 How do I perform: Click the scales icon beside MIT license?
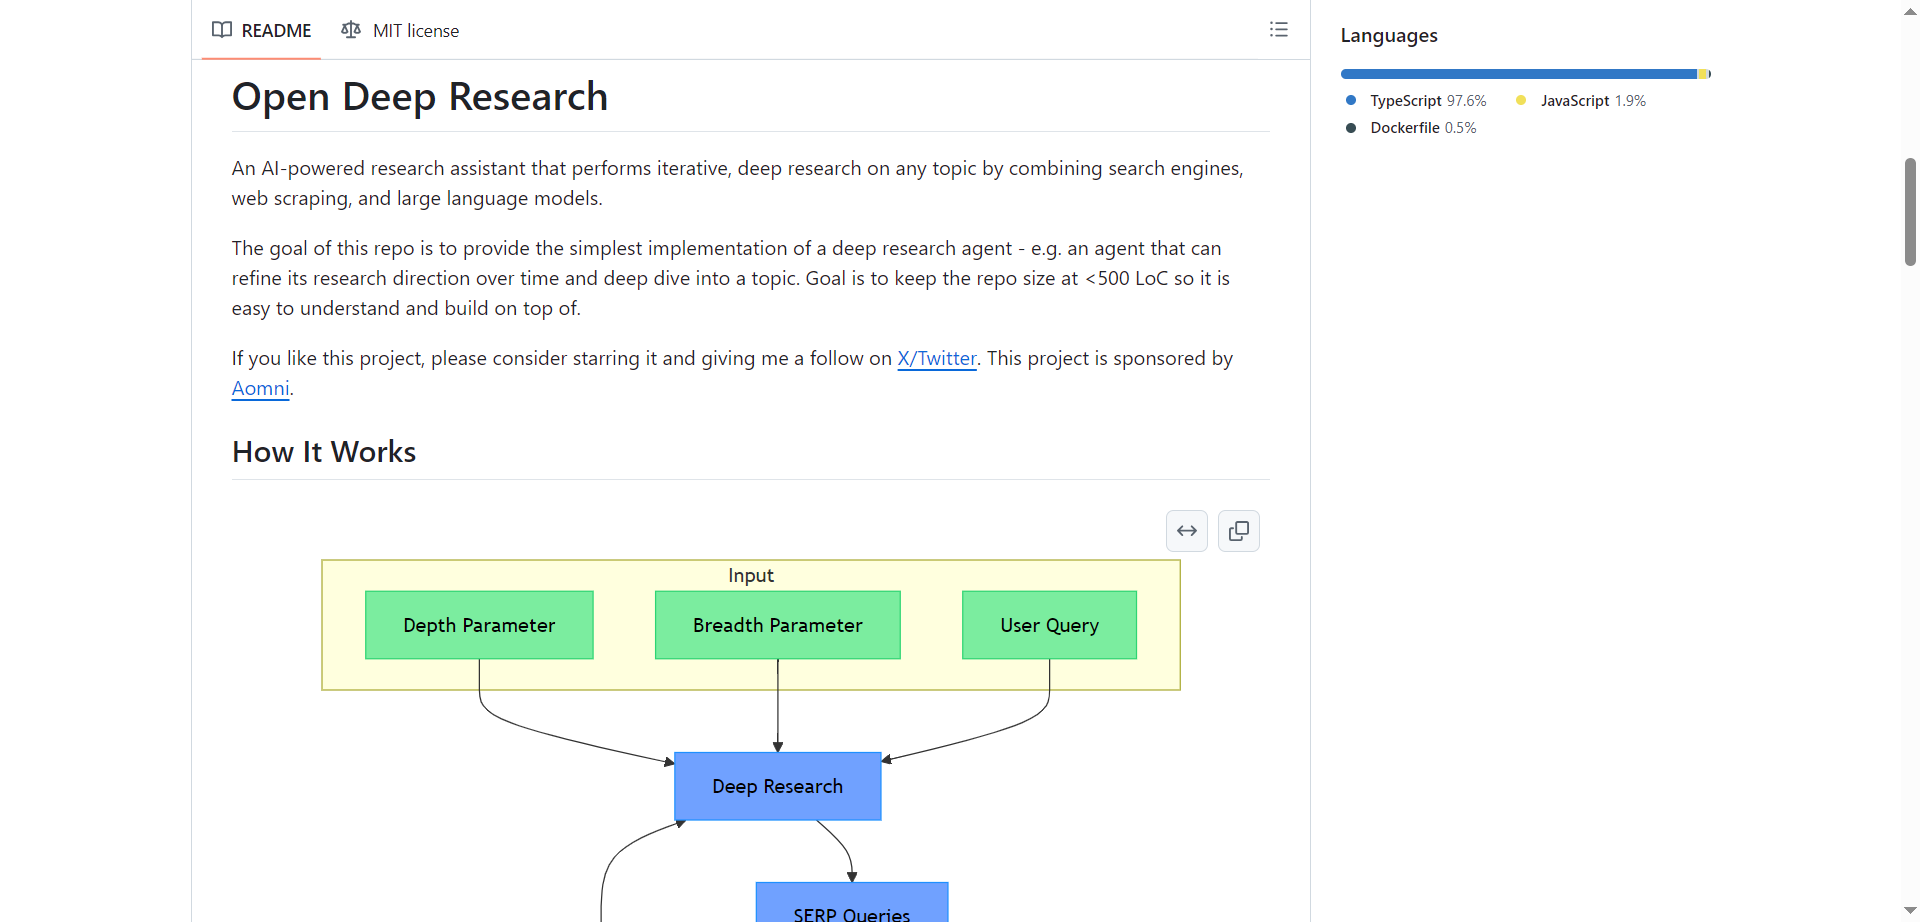tap(351, 30)
